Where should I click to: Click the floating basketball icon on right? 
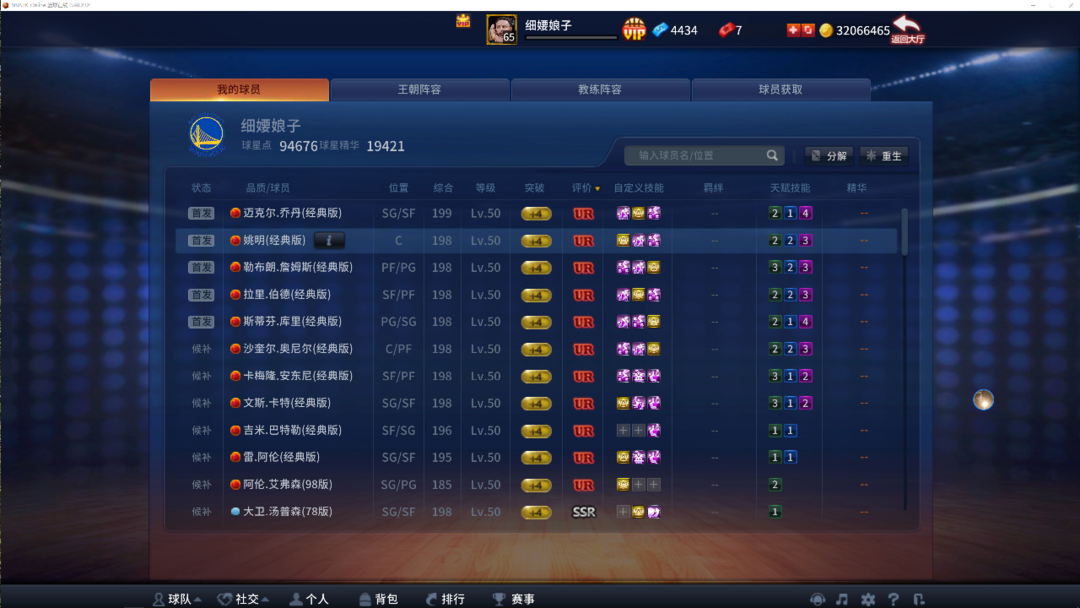[983, 399]
